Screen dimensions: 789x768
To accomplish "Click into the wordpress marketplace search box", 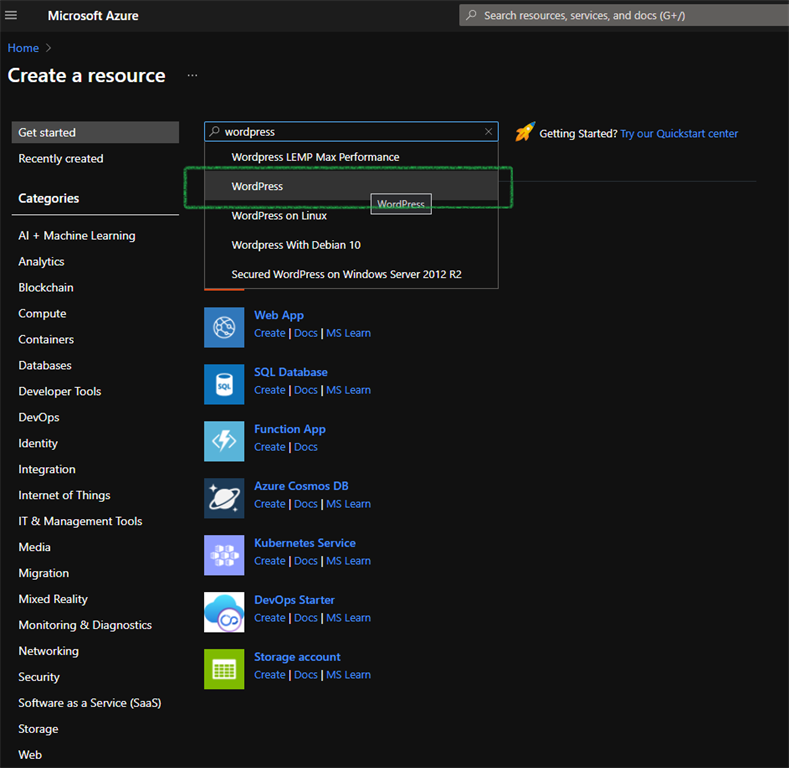I will click(x=351, y=131).
